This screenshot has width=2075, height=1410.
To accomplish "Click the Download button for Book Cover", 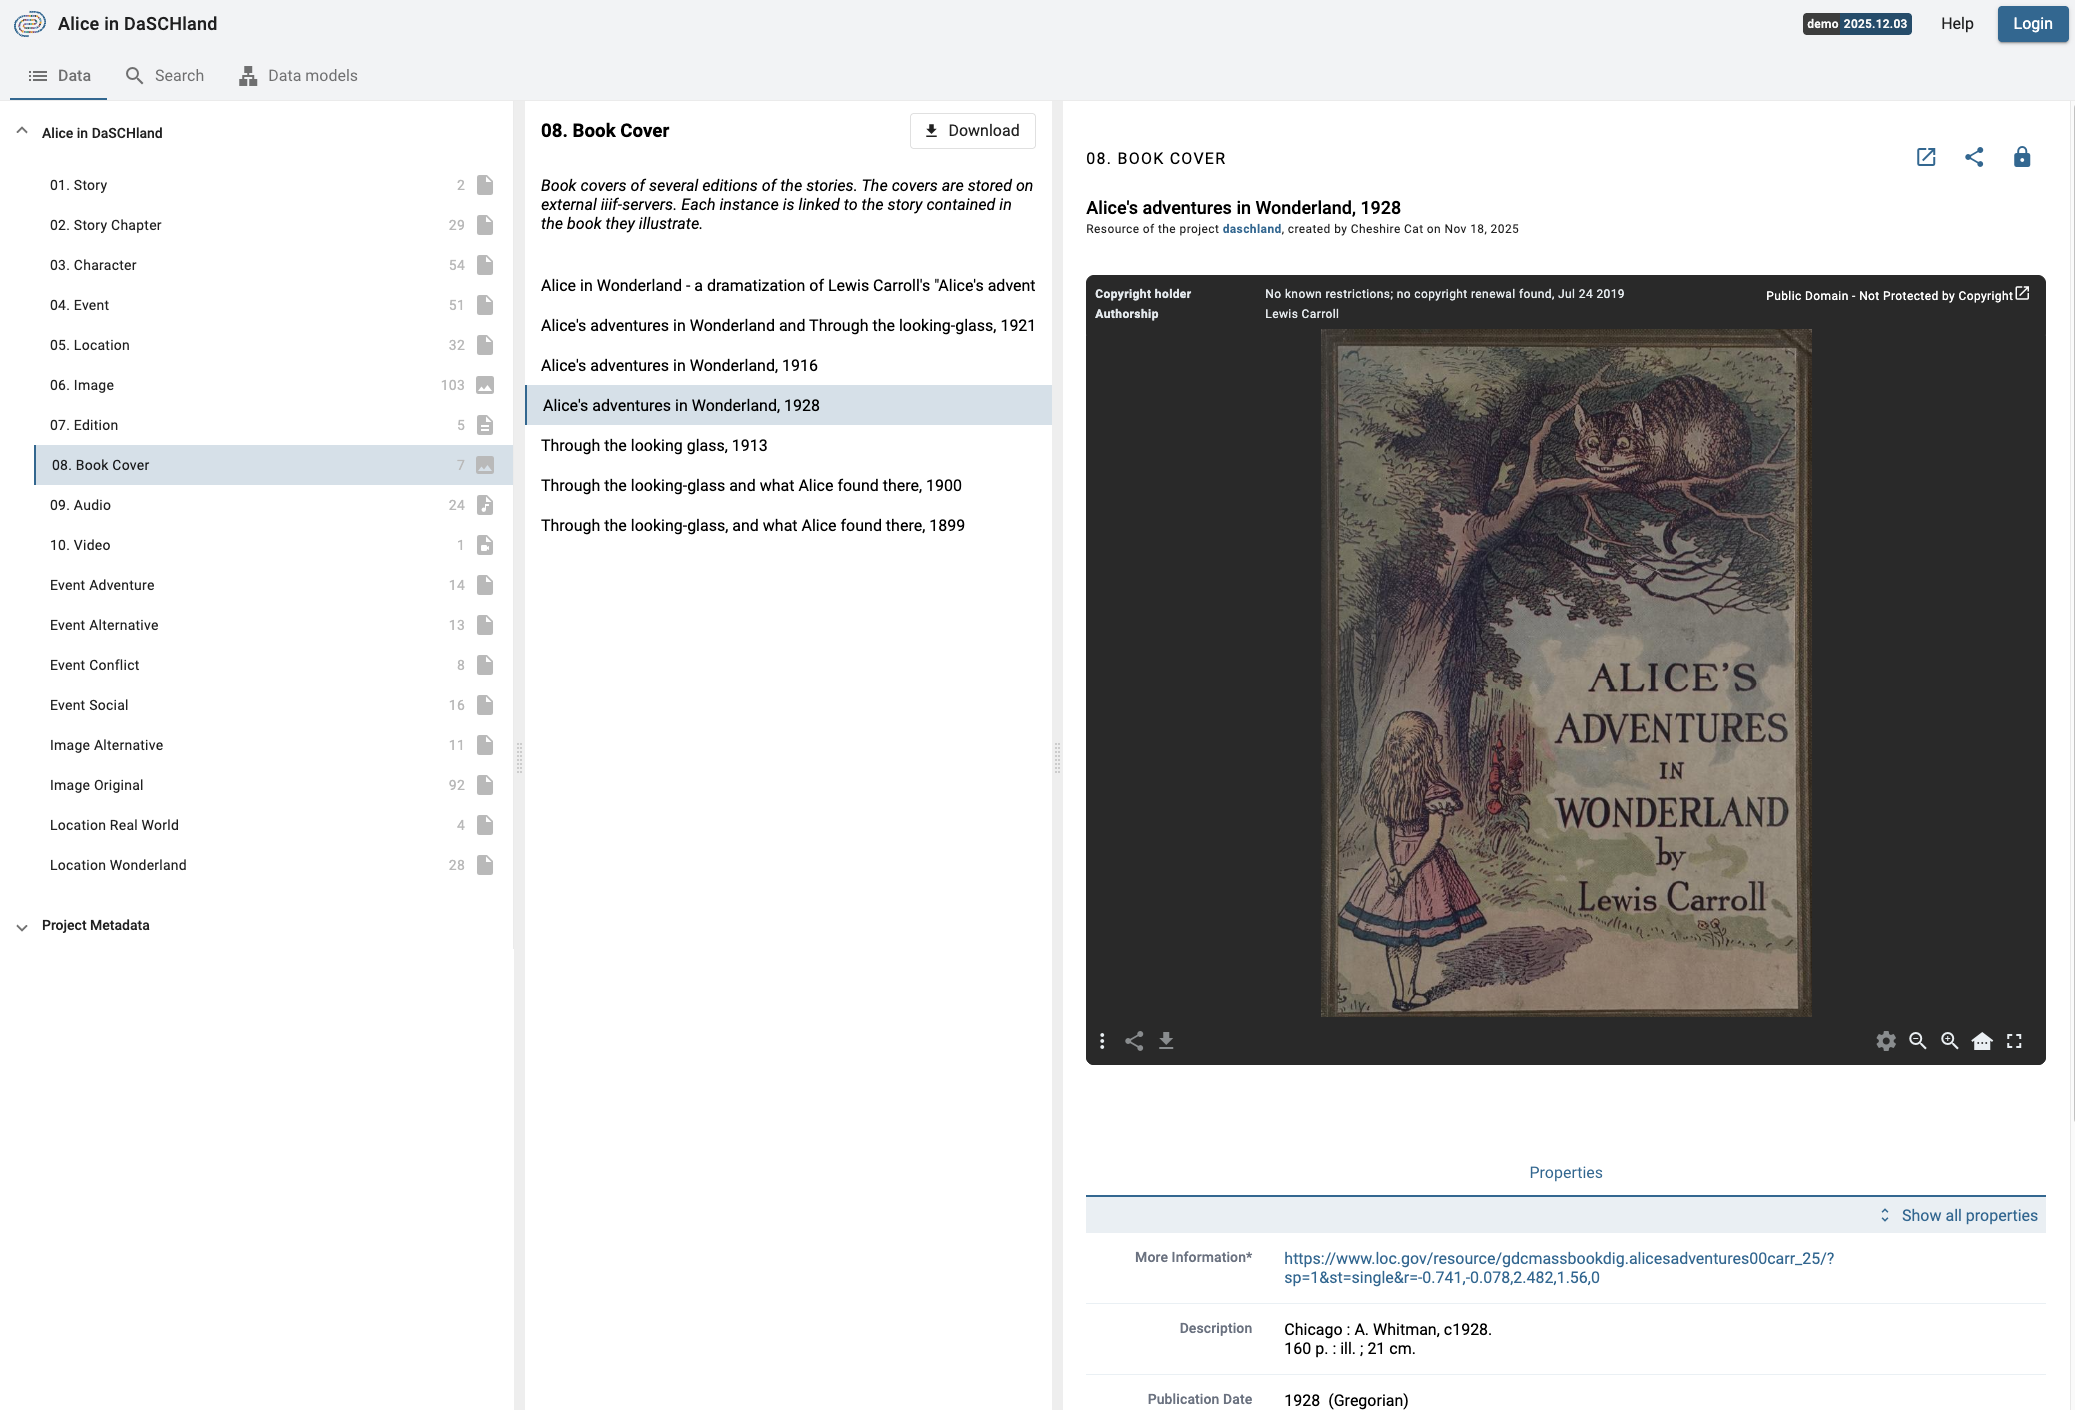I will click(971, 130).
